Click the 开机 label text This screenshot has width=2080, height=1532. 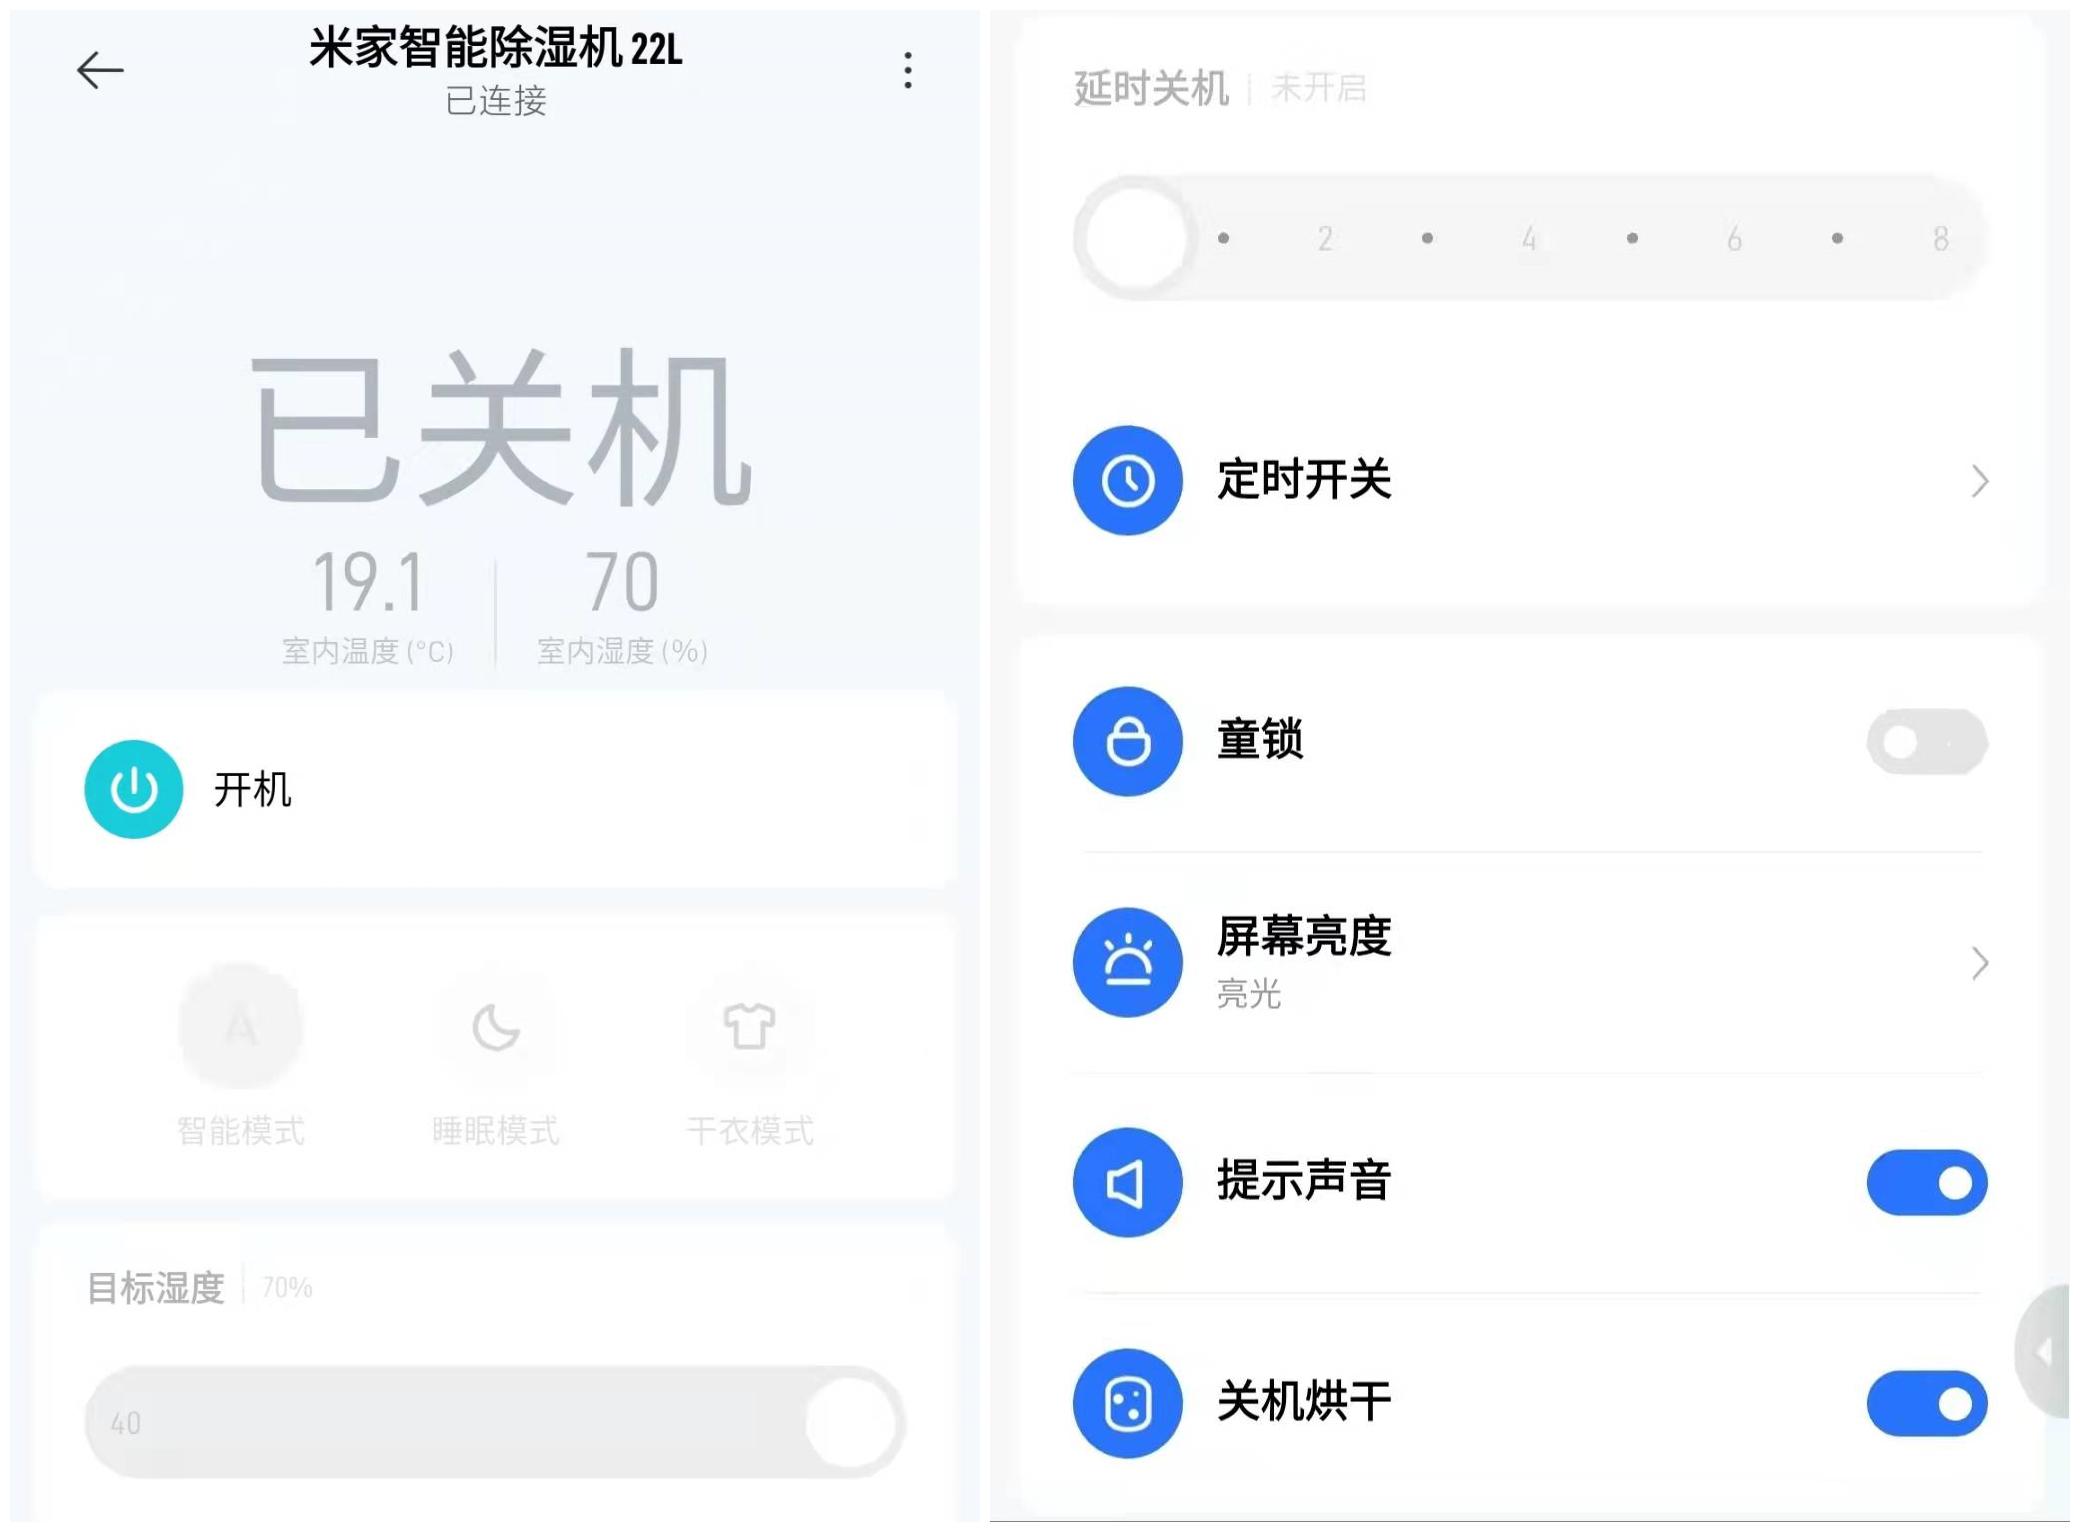(x=253, y=789)
